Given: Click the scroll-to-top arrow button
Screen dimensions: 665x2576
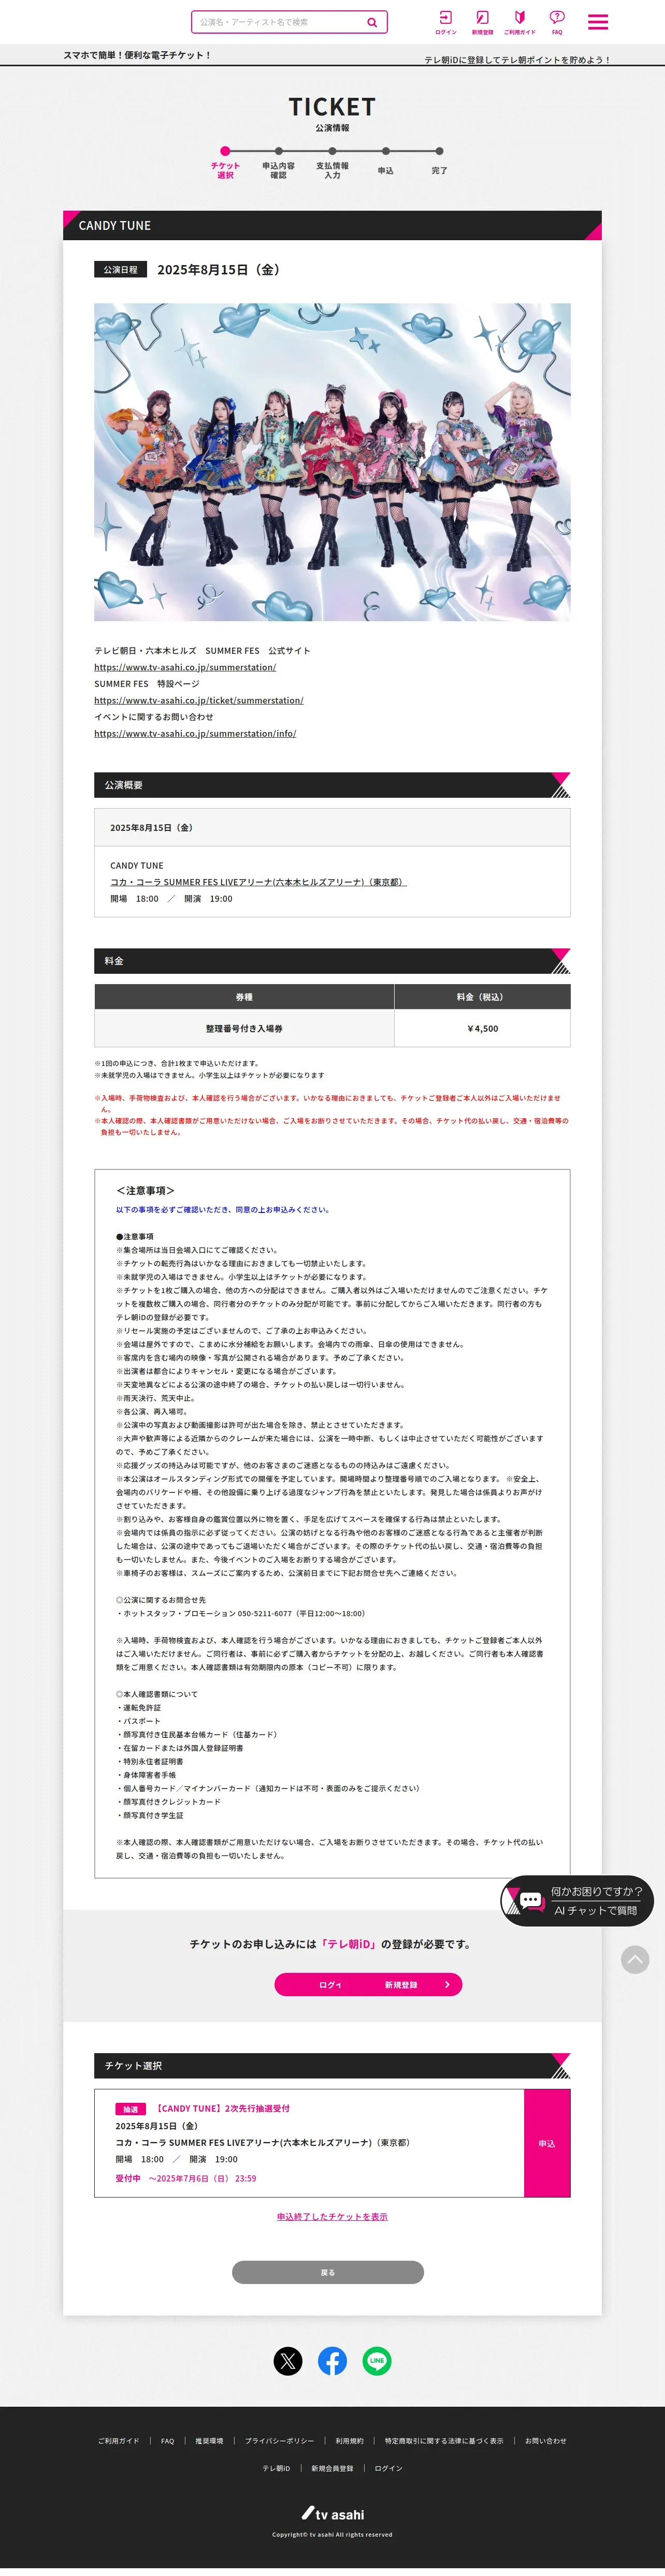Looking at the screenshot, I should pyautogui.click(x=635, y=1959).
